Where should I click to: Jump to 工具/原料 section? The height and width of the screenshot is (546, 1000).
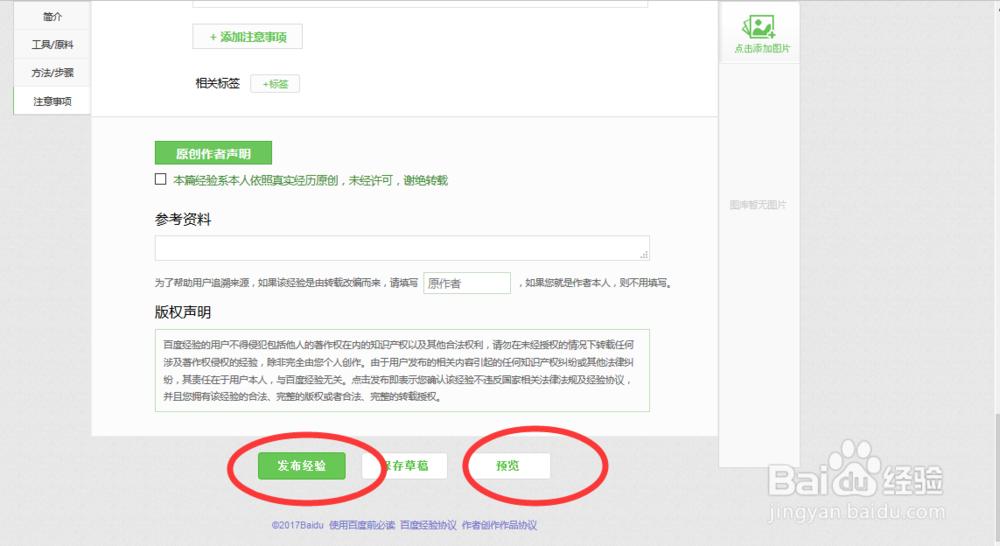click(52, 45)
